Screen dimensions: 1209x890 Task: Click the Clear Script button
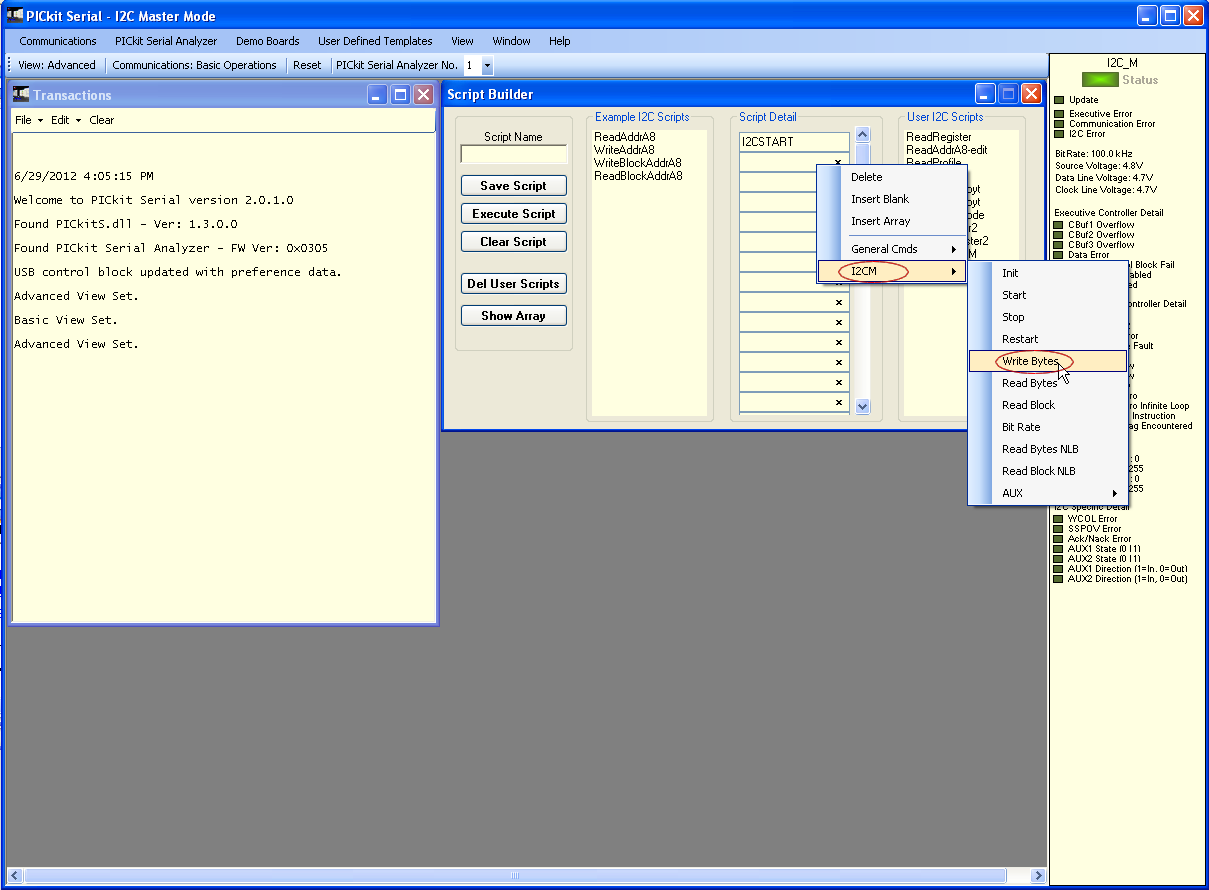coord(514,242)
